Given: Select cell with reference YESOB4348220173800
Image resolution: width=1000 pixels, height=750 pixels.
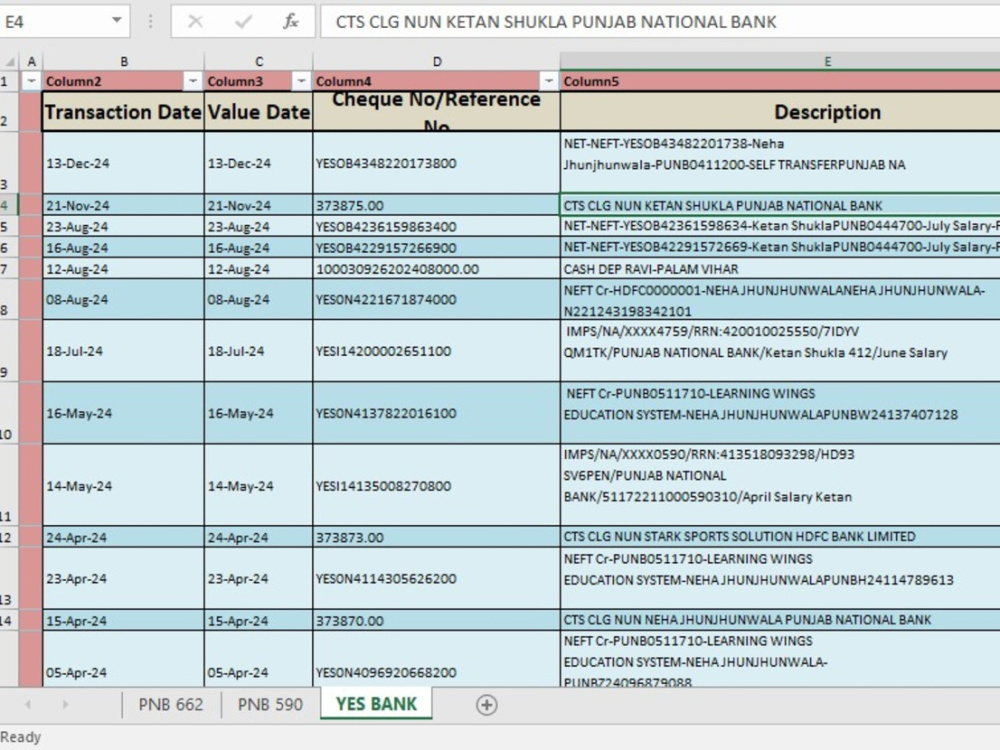Looking at the screenshot, I should click(x=437, y=163).
